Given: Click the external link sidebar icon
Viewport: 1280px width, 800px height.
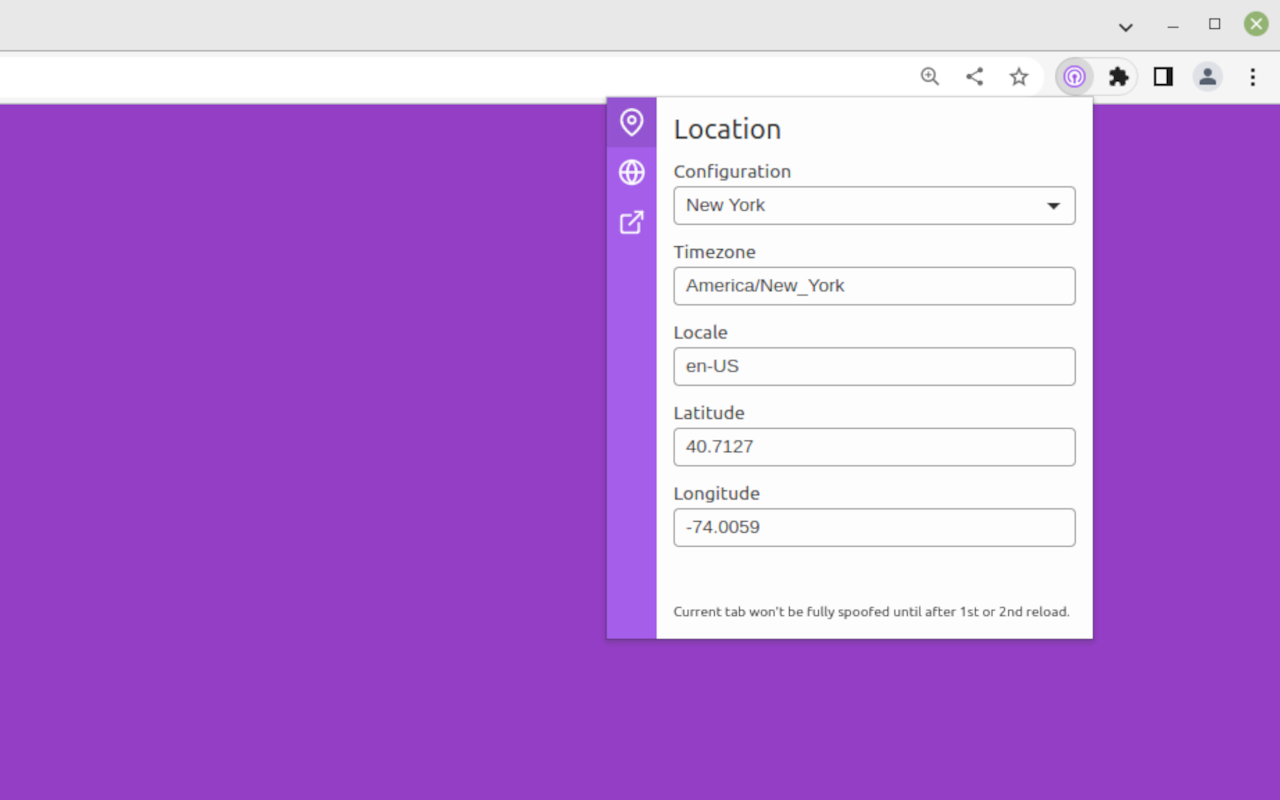Looking at the screenshot, I should (x=631, y=222).
